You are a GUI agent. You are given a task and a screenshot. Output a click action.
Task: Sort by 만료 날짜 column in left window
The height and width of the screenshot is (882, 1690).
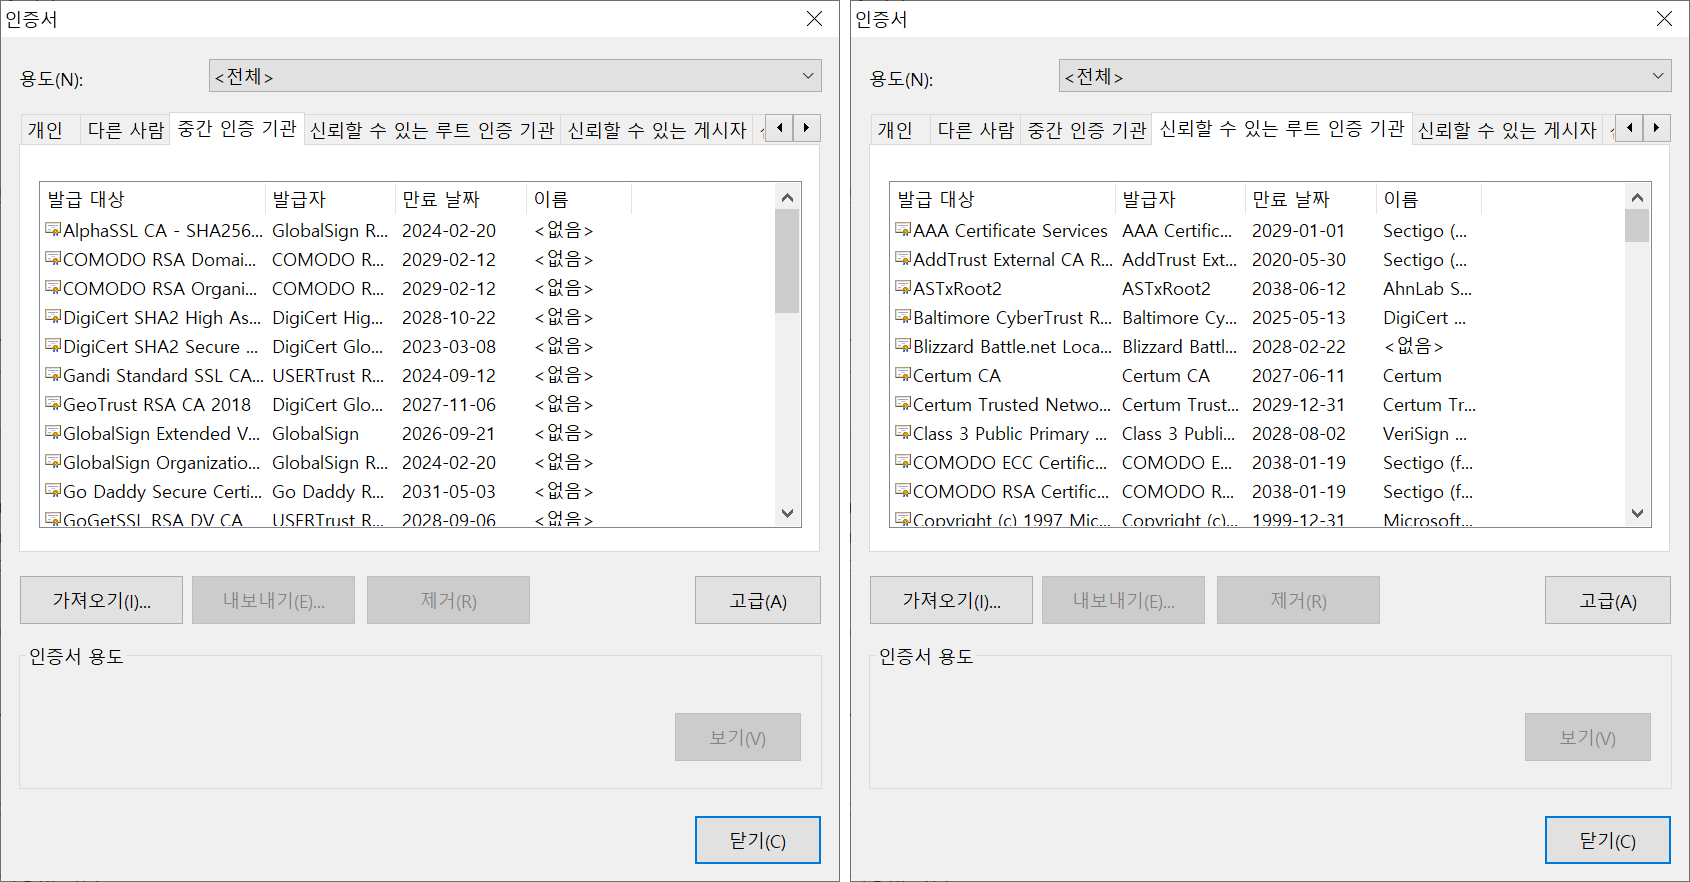[x=461, y=199]
